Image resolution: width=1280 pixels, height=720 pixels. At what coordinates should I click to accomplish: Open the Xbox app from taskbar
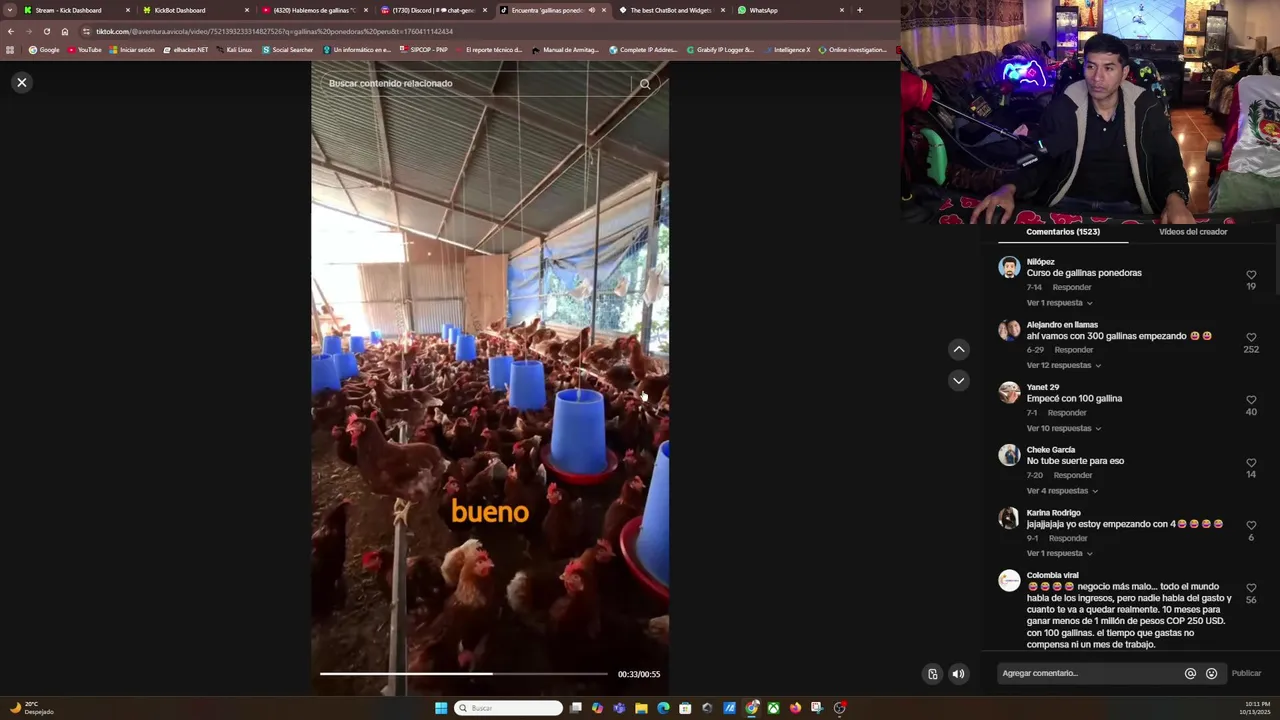pos(773,708)
